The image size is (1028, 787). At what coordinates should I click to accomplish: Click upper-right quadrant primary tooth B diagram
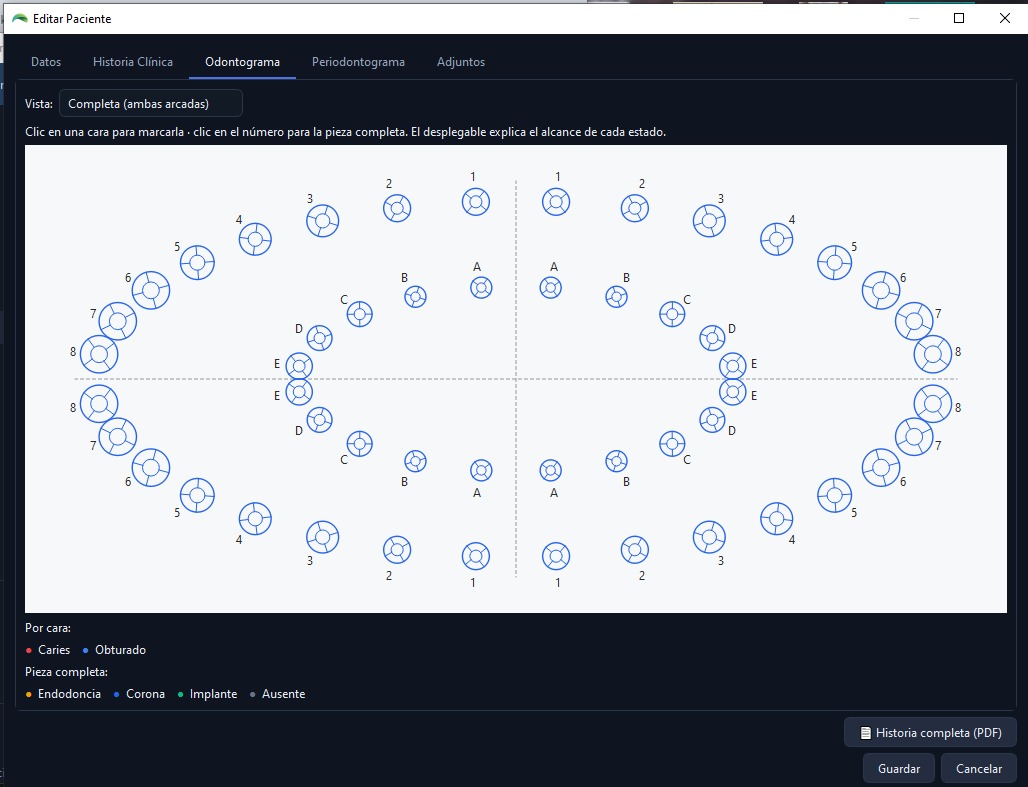(616, 296)
